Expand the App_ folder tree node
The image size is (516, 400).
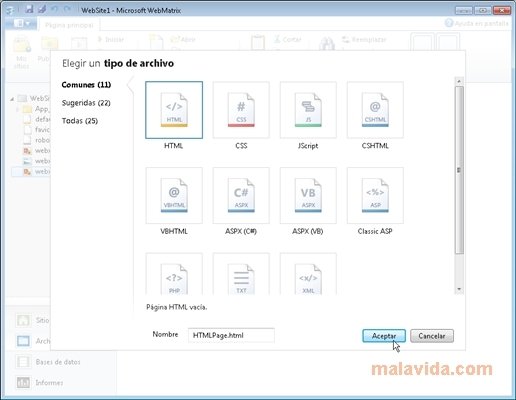(x=17, y=109)
